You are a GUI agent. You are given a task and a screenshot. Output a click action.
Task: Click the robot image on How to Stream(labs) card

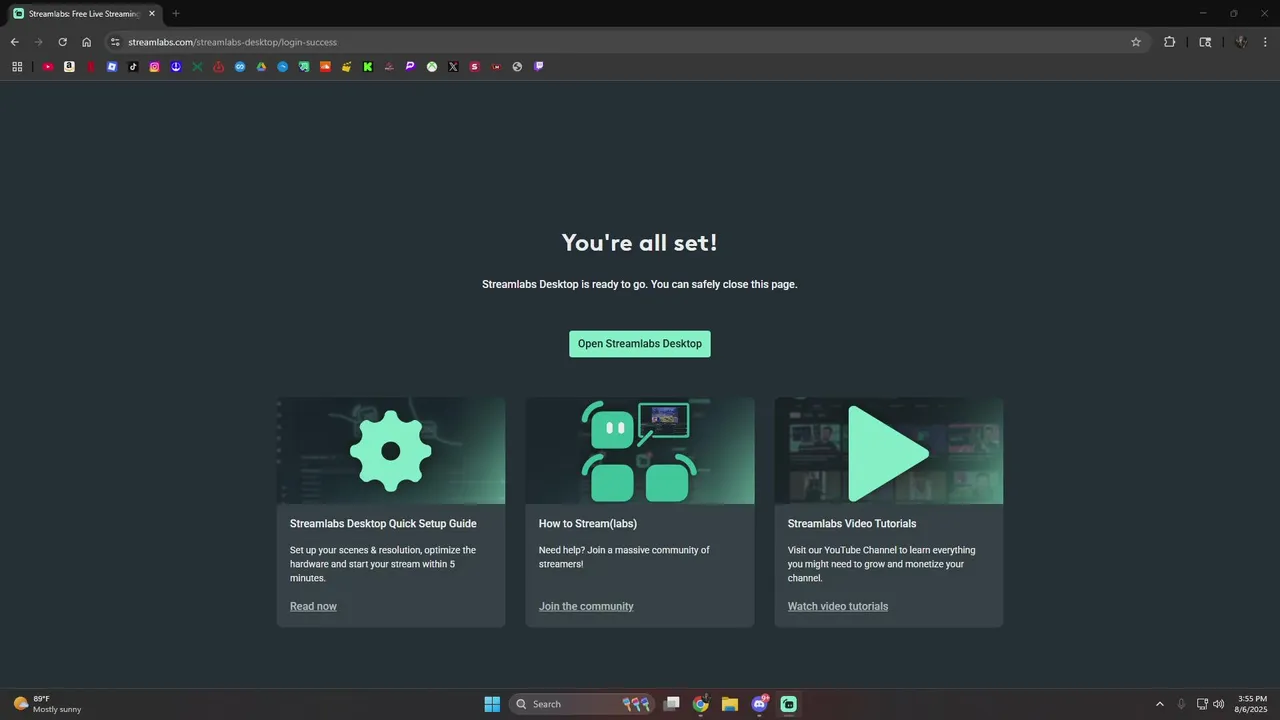tap(639, 451)
